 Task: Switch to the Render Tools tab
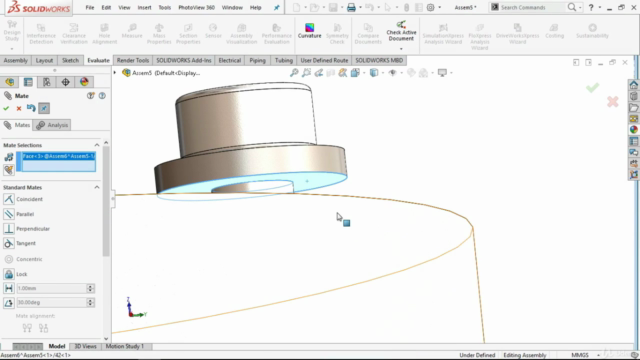pos(133,60)
